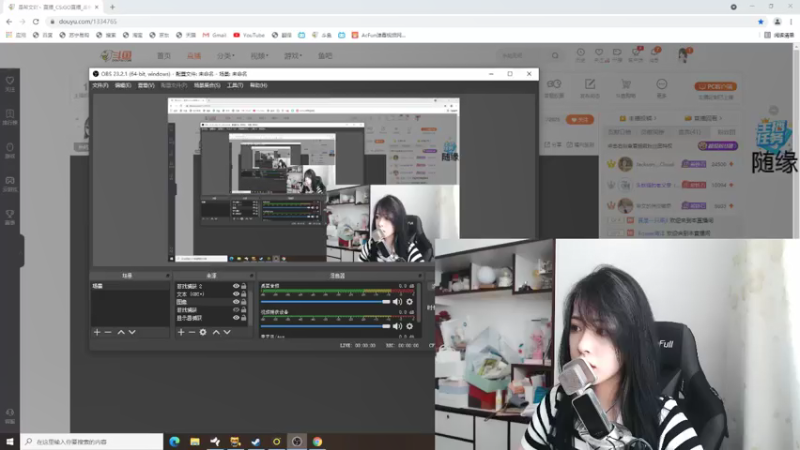Click the orange 关注 follow button
This screenshot has width=800, height=450.
[x=580, y=119]
